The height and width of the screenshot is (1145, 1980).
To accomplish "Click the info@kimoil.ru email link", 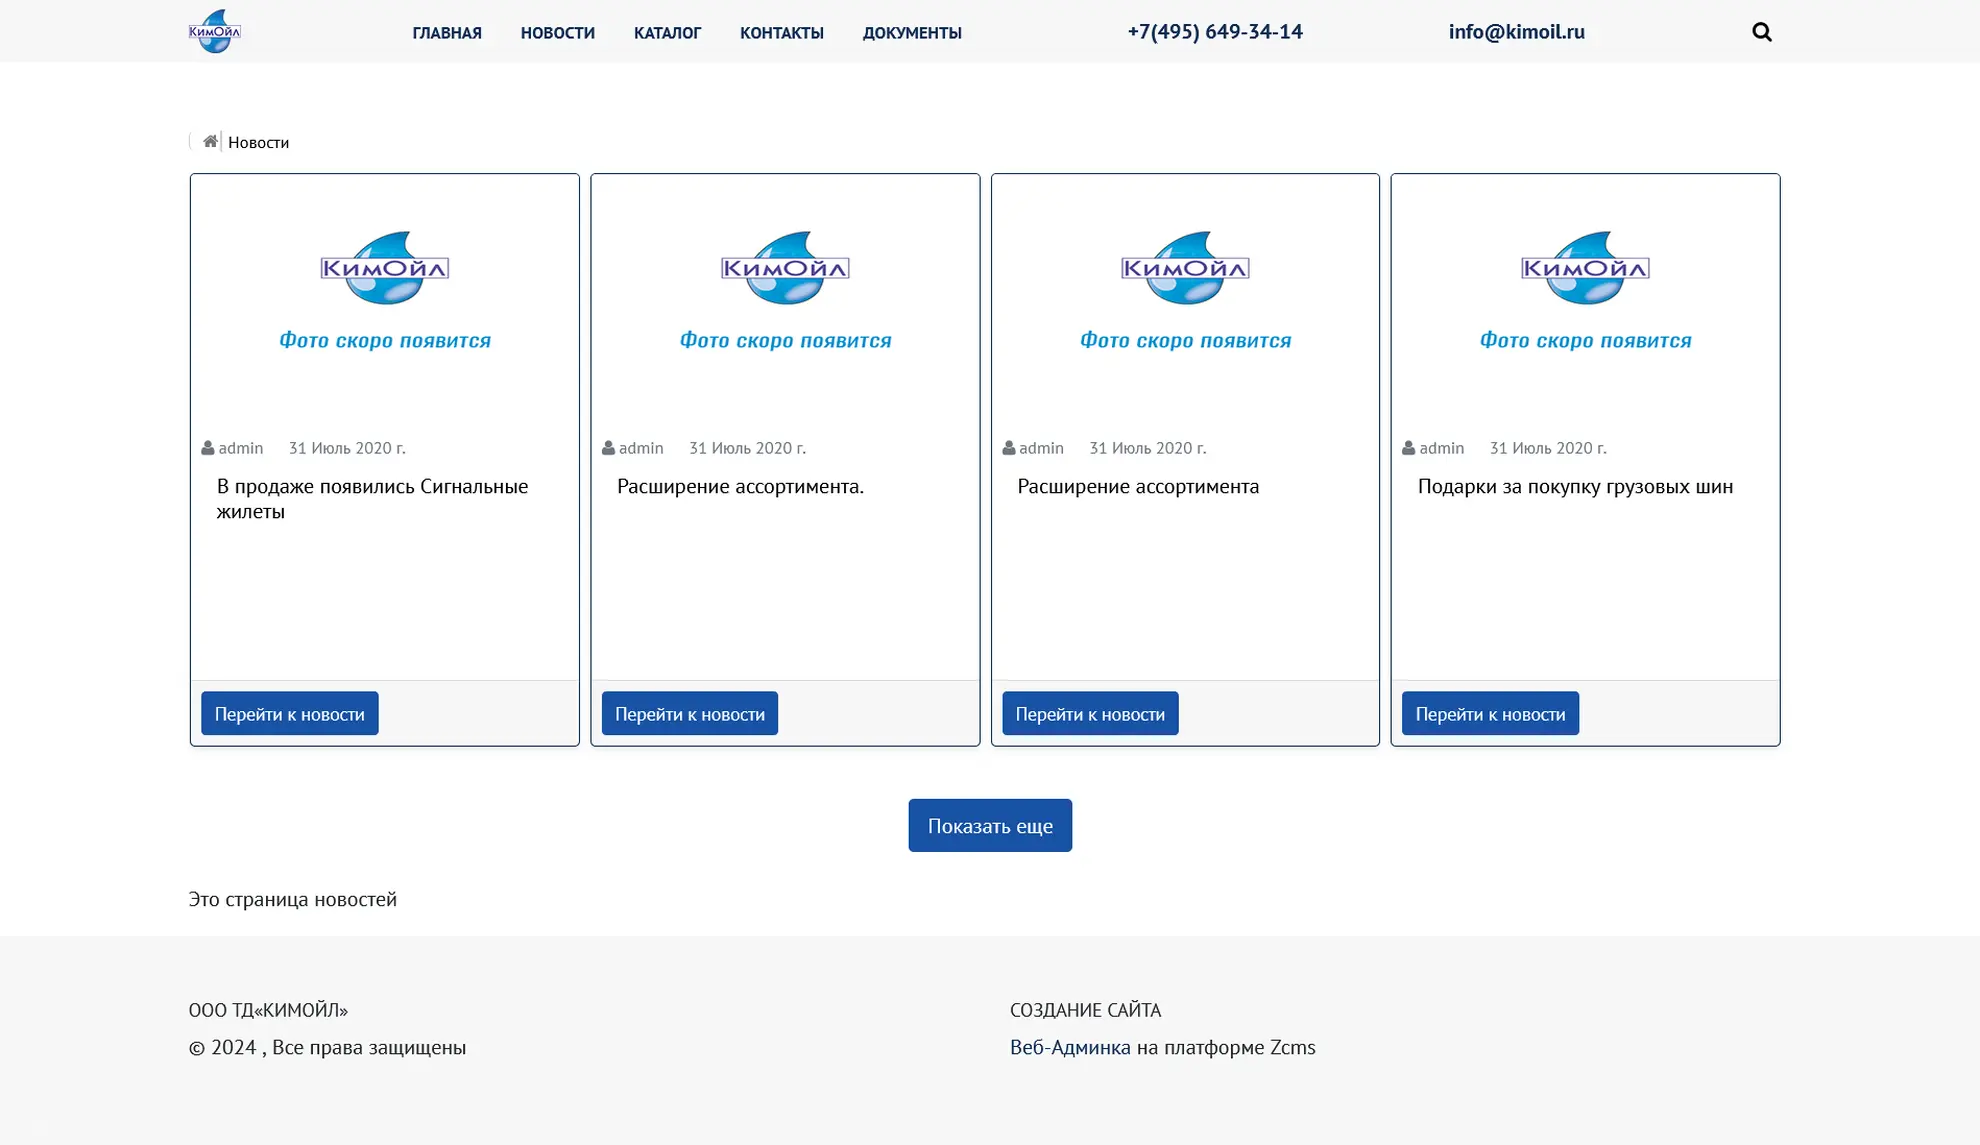I will click(x=1516, y=32).
